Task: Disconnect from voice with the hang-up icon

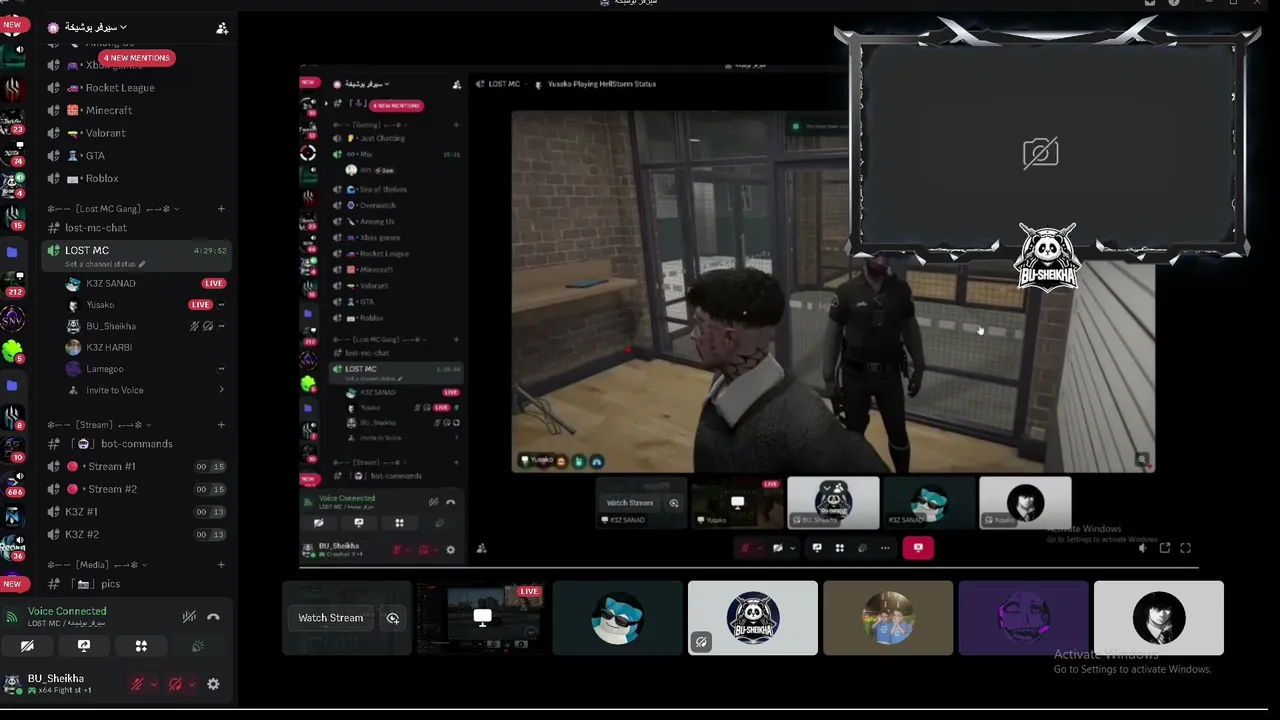Action: [213, 617]
